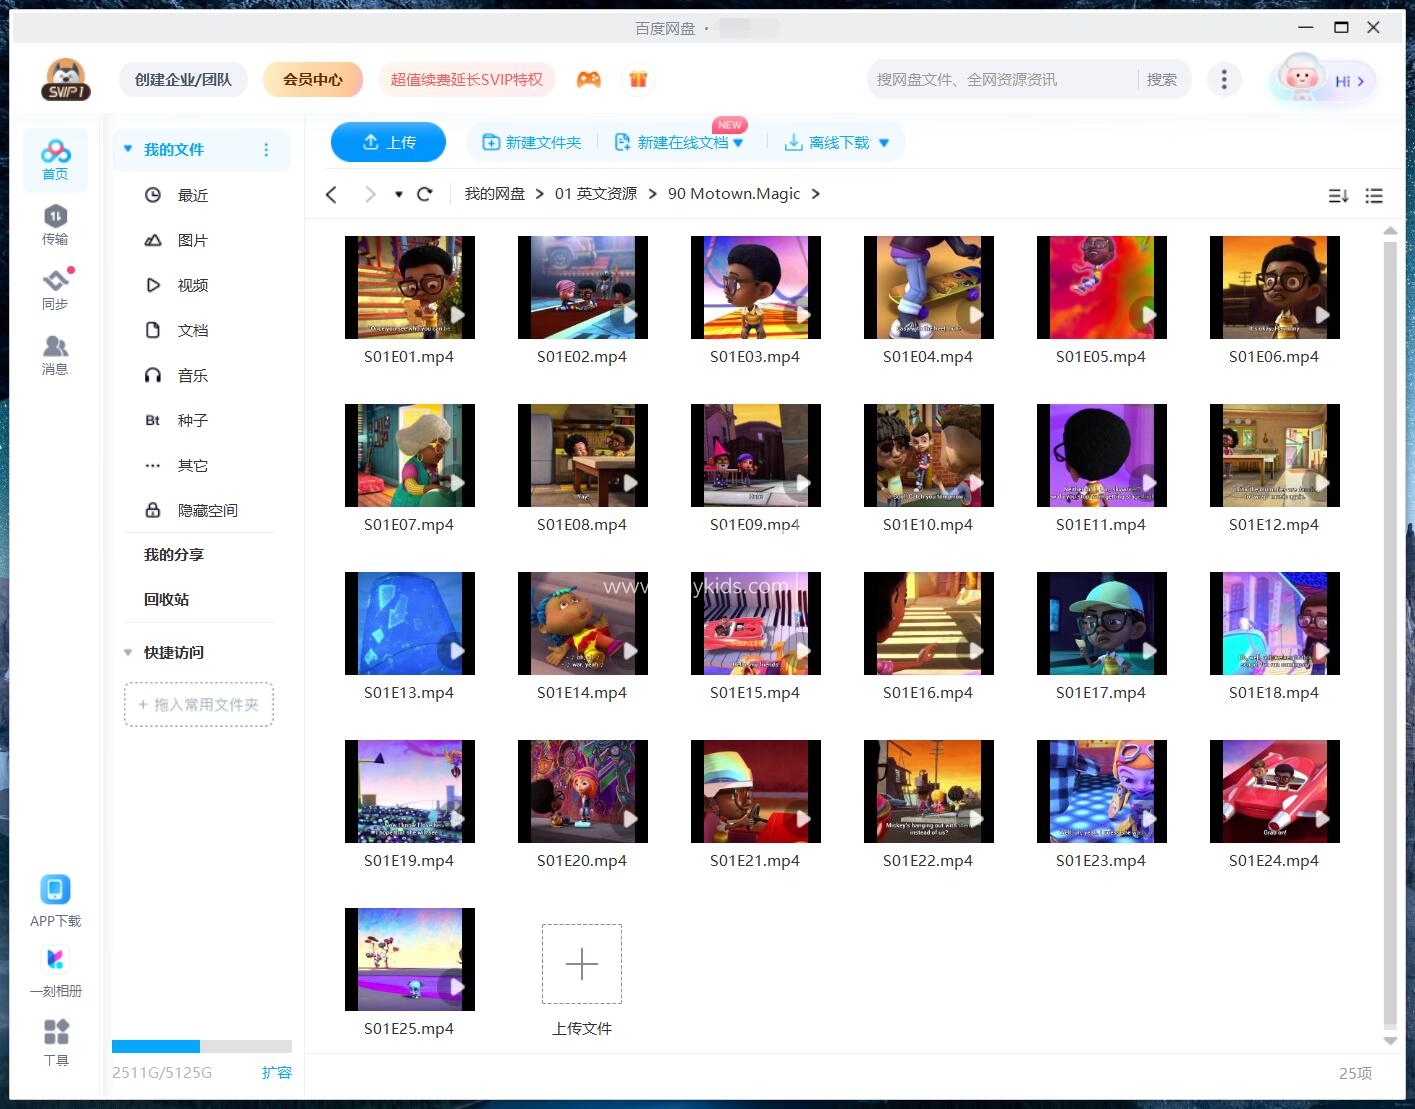
Task: Click the 会员中心 membership button
Action: pos(312,79)
